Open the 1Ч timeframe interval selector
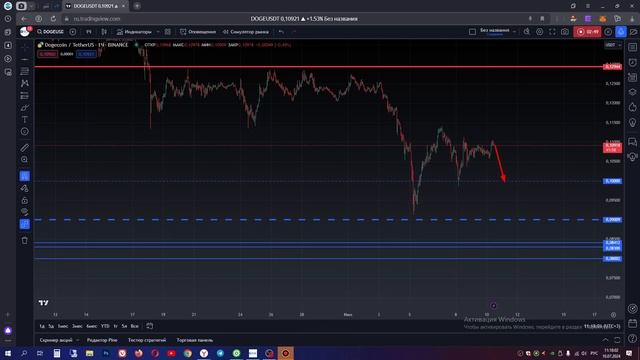This screenshot has height=360, width=640. [x=89, y=32]
